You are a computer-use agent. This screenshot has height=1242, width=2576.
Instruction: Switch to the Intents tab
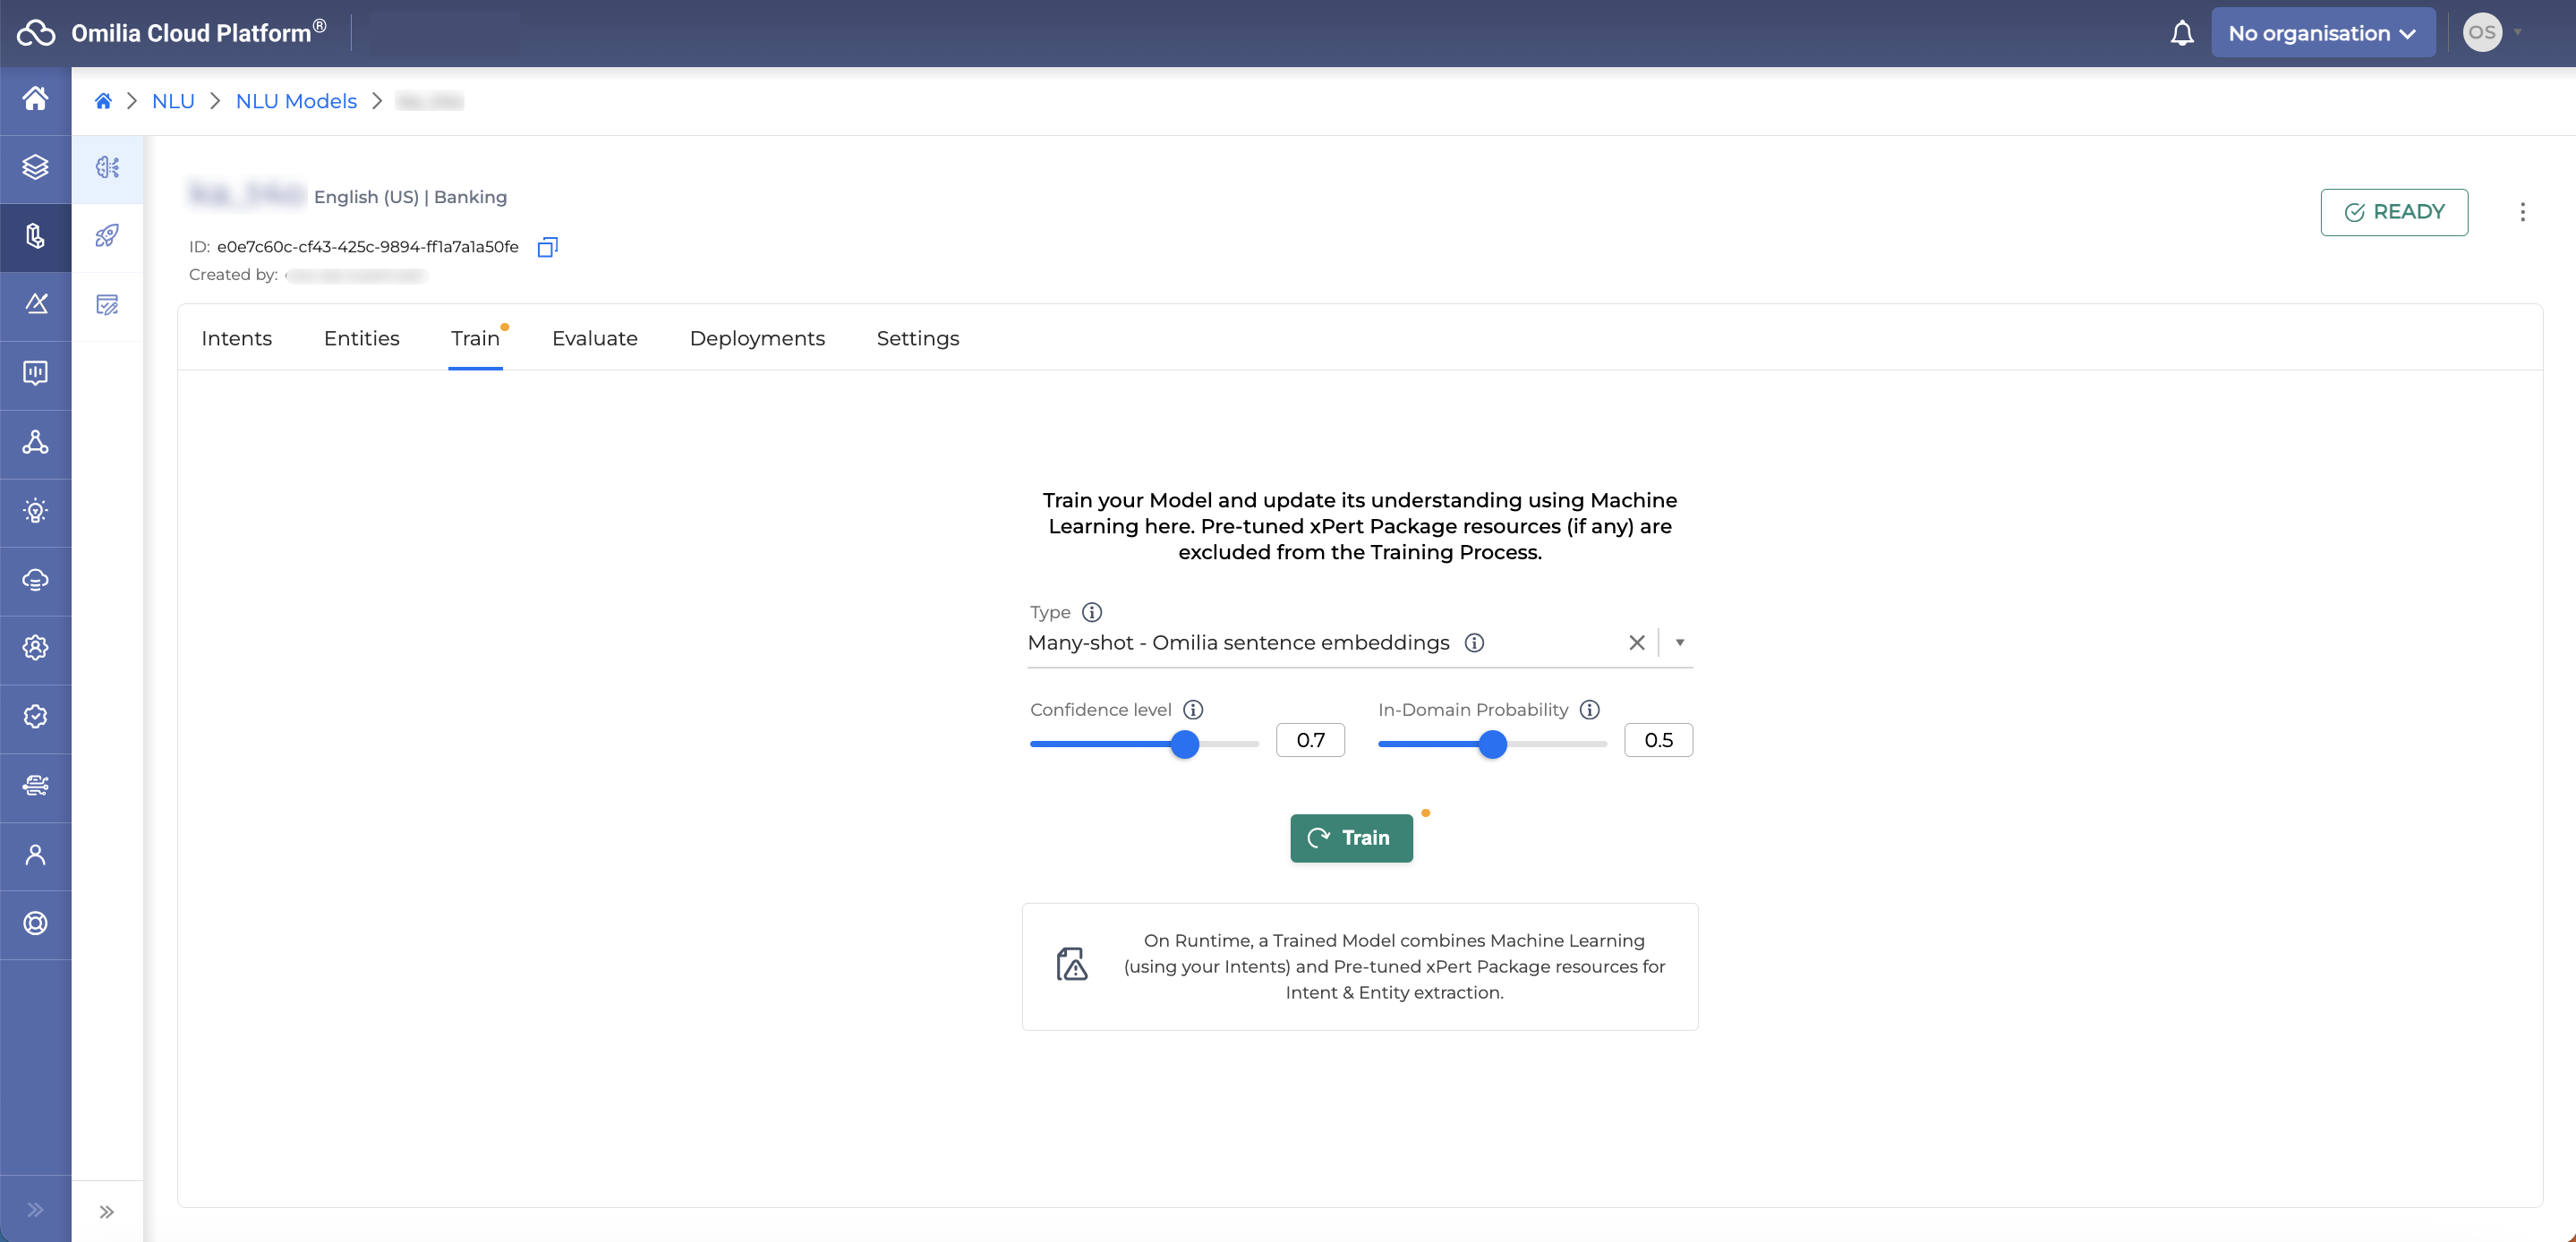(236, 339)
